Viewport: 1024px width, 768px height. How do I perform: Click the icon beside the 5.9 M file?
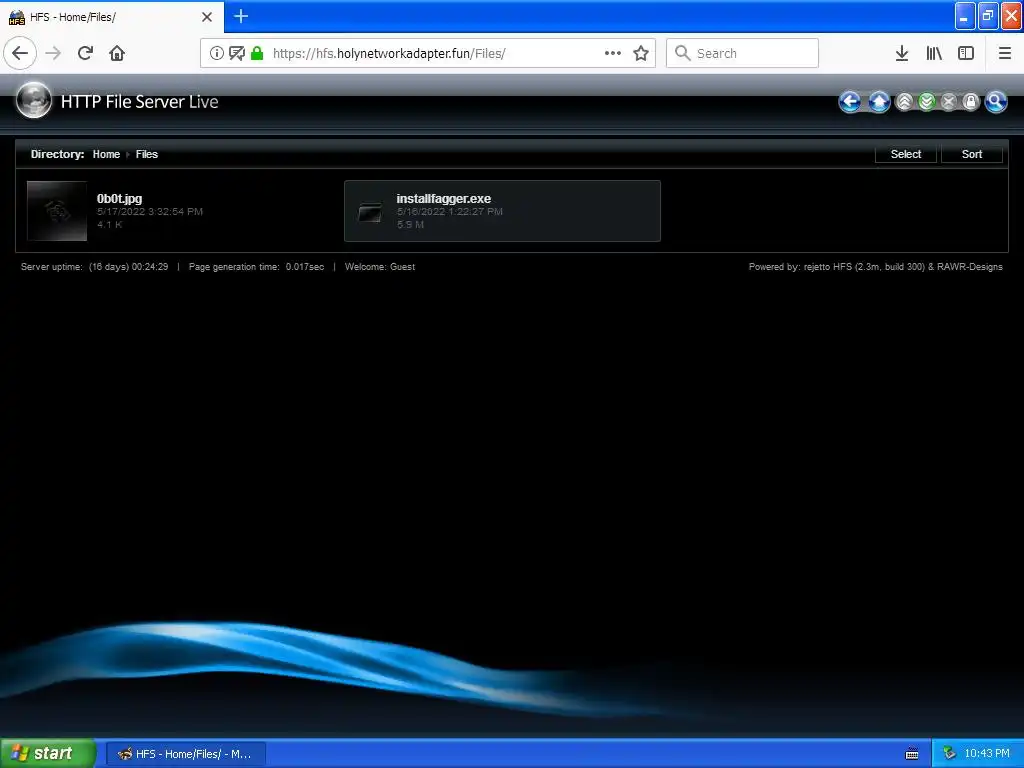coord(370,212)
